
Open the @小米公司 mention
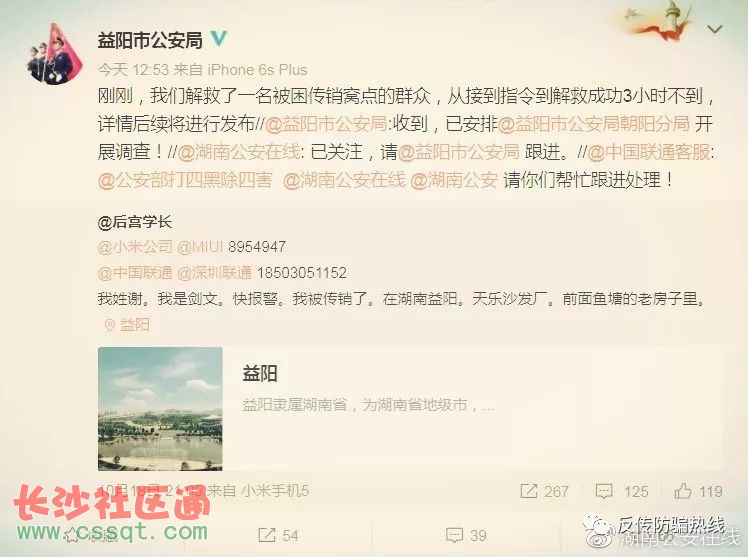(135, 247)
